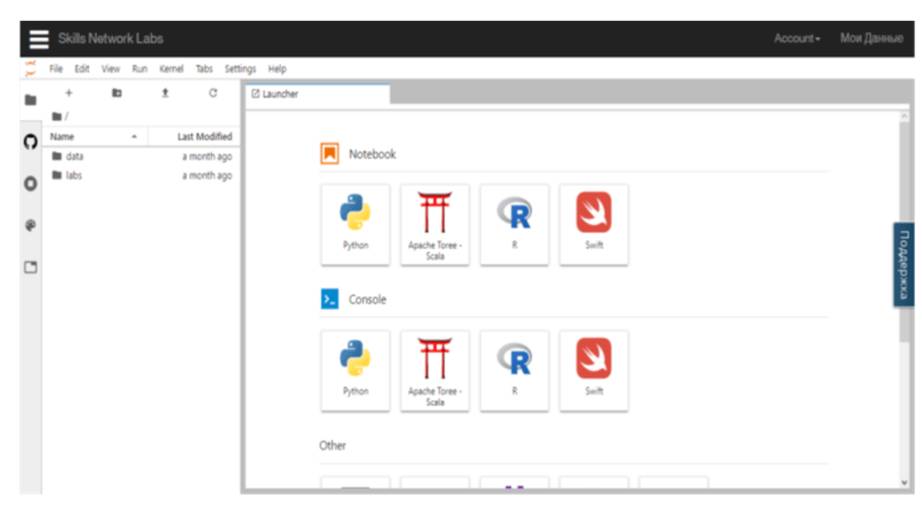922x519 pixels.
Task: Open the Kernel menu
Action: 171,69
